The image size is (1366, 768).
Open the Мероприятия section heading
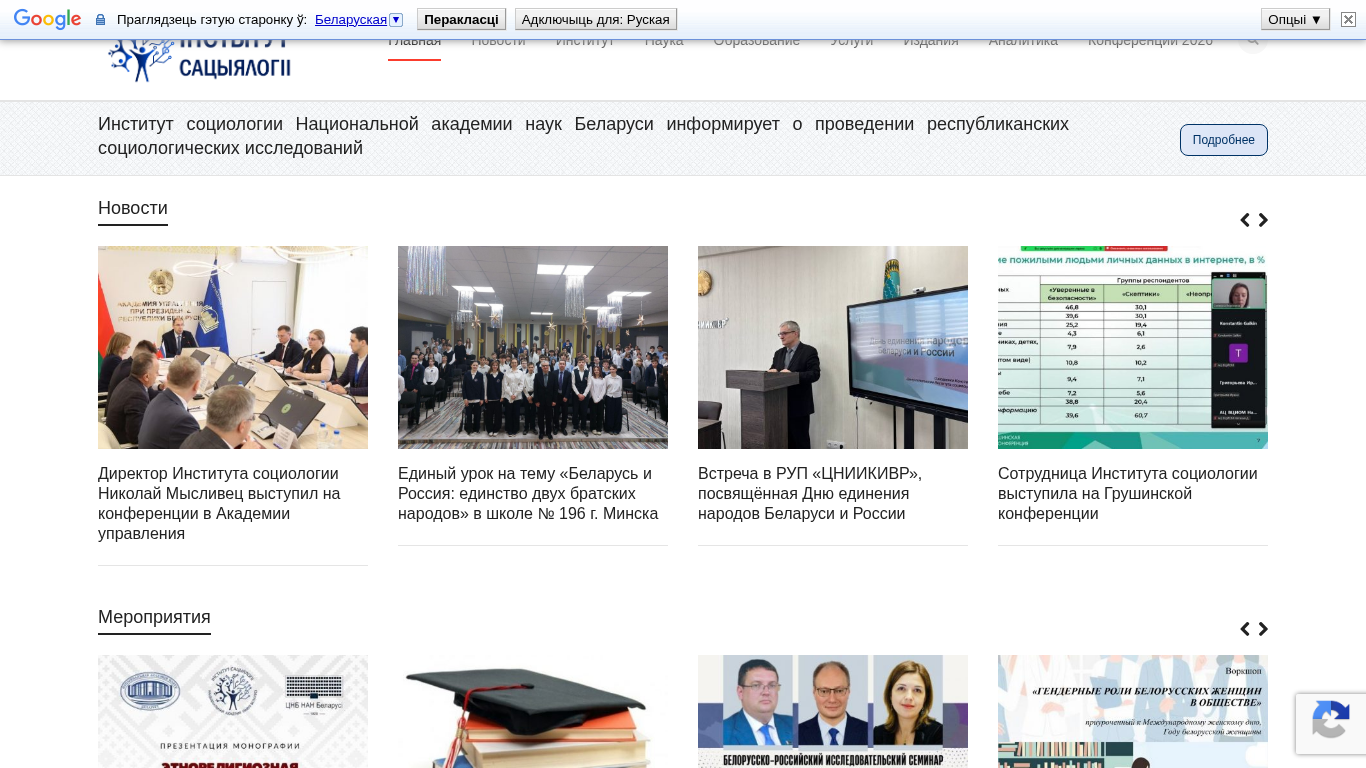[x=154, y=617]
